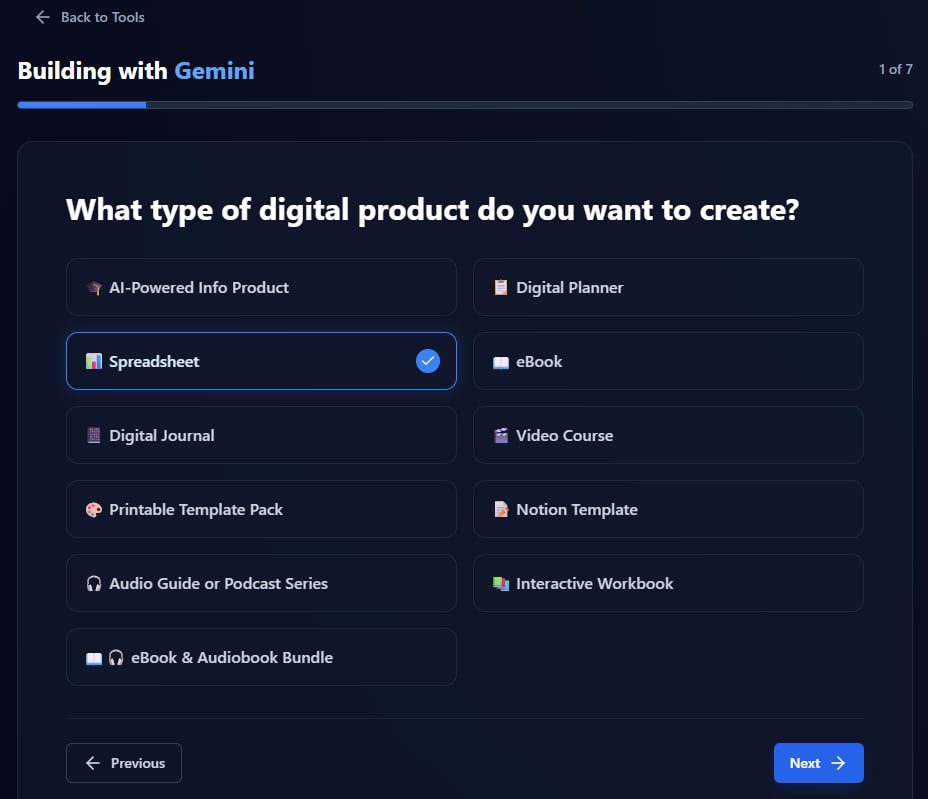The height and width of the screenshot is (799, 928).
Task: Click the Gemini text in the heading
Action: [214, 71]
